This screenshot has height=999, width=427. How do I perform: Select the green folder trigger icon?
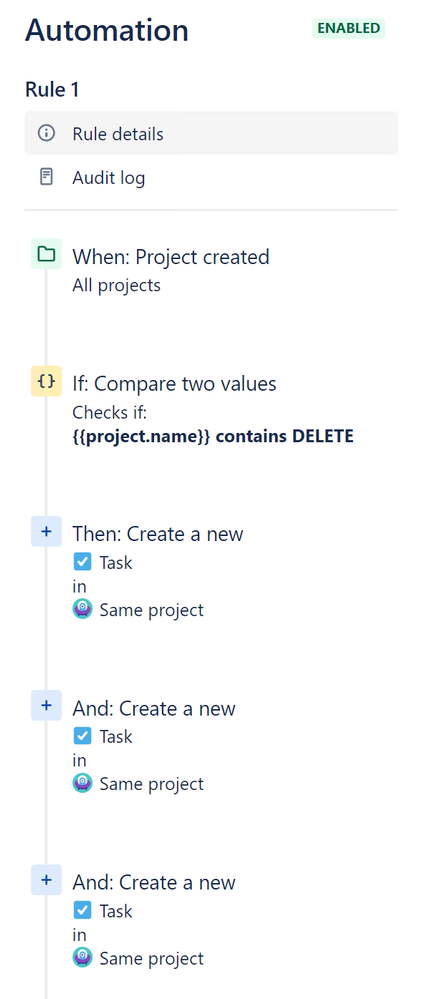tap(46, 254)
